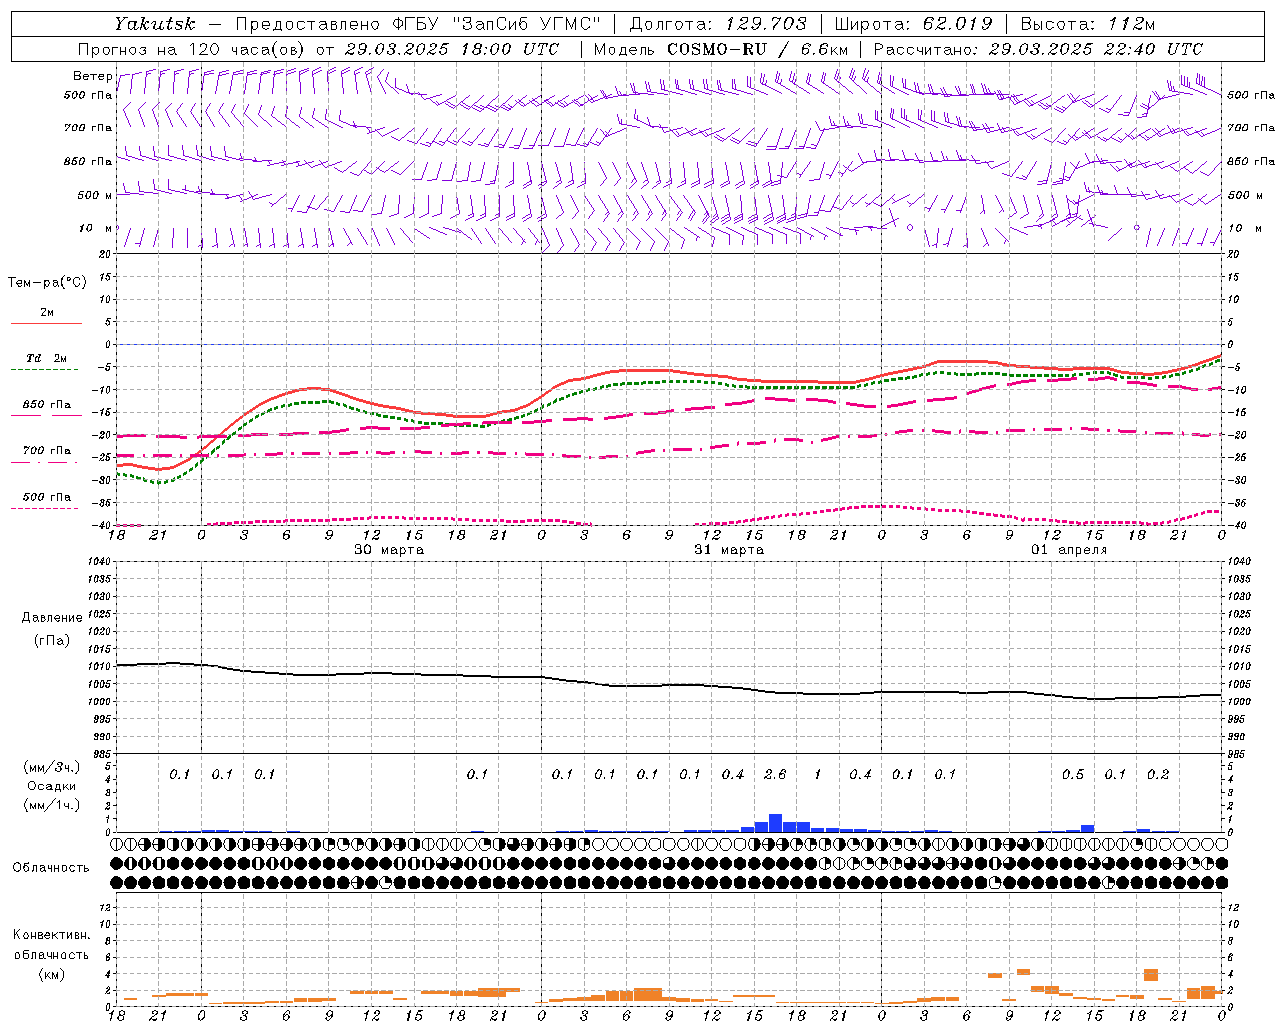Click the Осадки precipitation label
This screenshot has width=1280, height=1024.
(52, 786)
